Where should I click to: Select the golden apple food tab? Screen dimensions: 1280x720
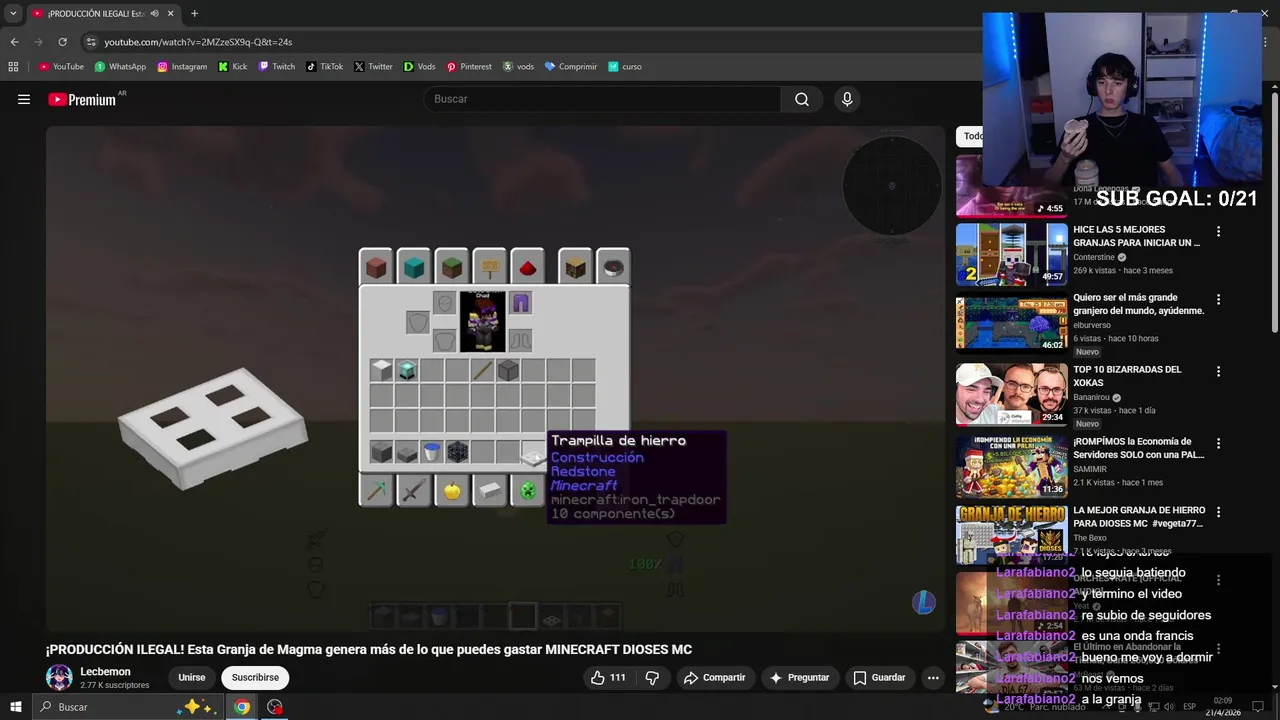pyautogui.click(x=451, y=490)
